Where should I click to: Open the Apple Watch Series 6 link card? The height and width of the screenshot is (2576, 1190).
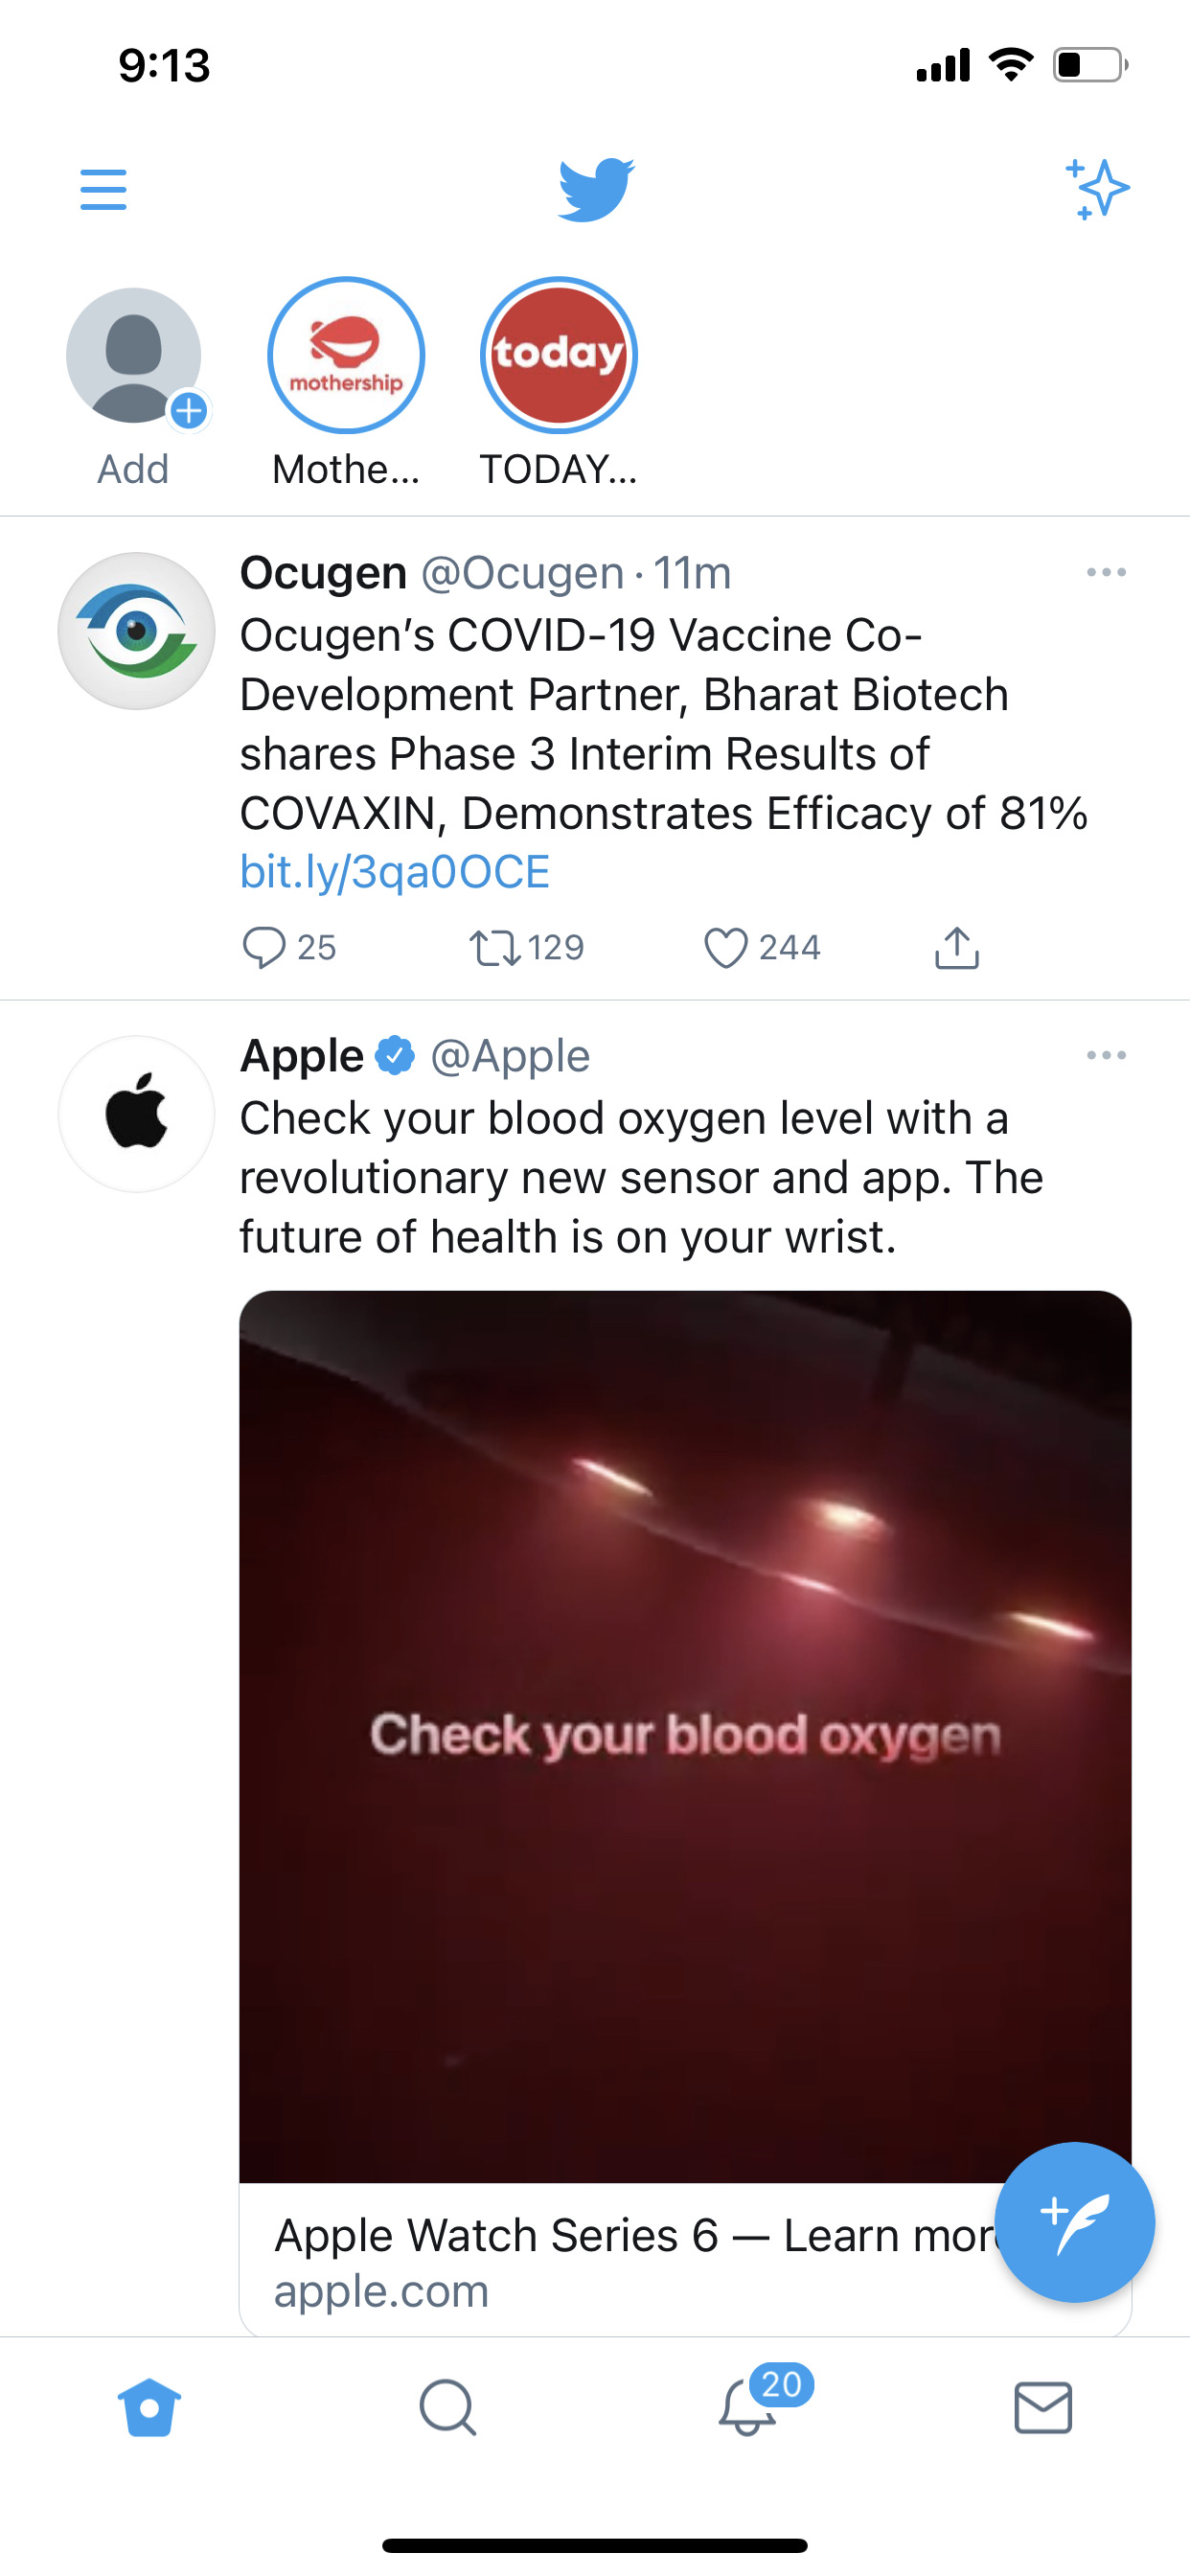[620, 2260]
